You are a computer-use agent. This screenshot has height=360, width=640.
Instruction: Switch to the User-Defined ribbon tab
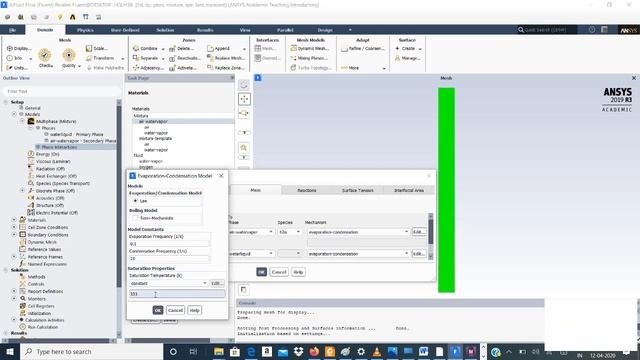[x=125, y=30]
